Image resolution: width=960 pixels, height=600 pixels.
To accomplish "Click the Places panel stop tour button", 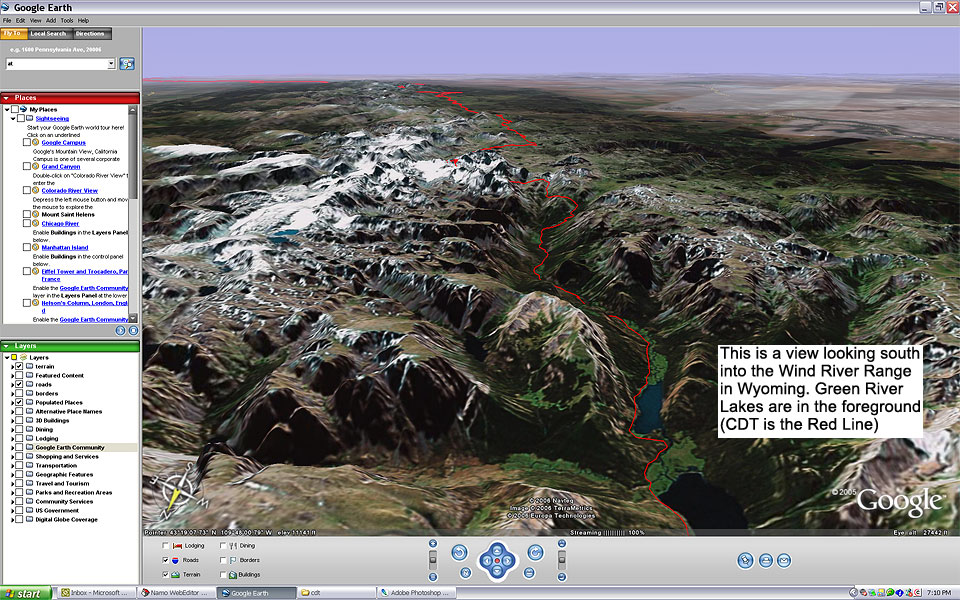I will [133, 331].
